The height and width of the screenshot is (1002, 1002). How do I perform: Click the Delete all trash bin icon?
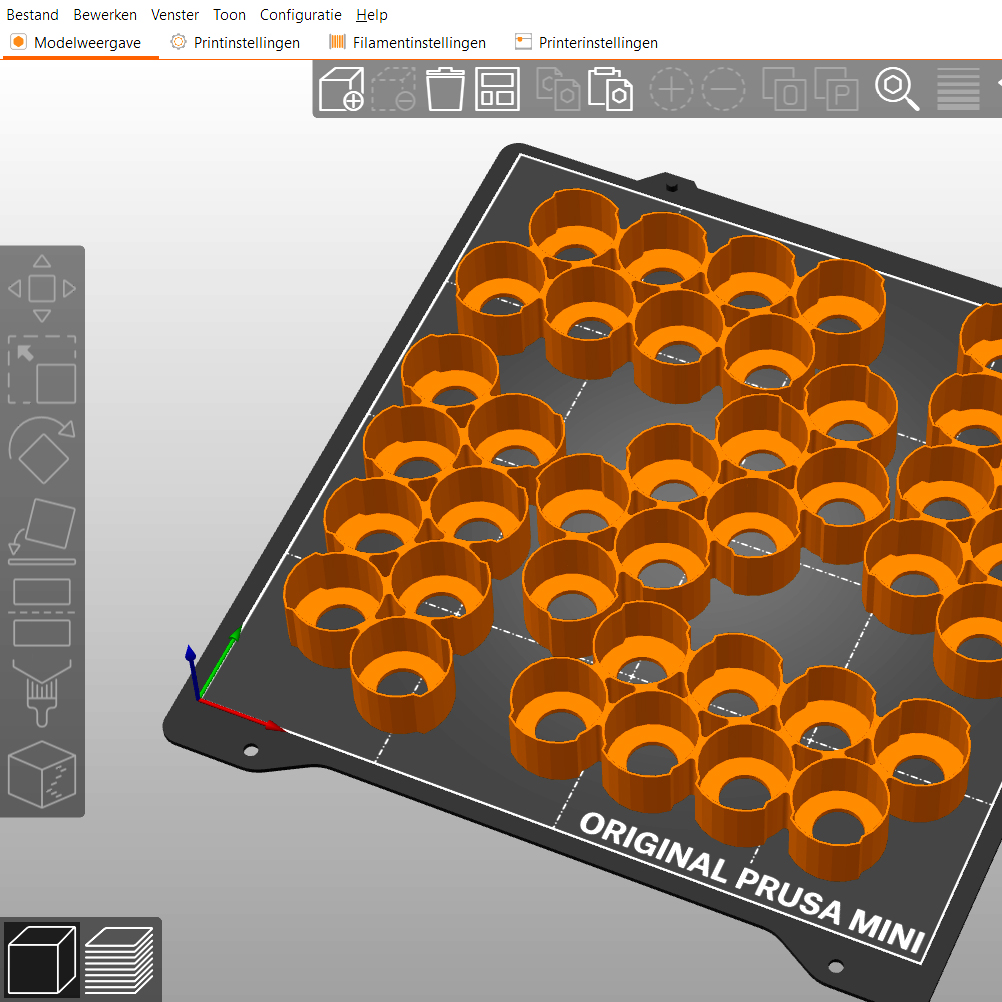coord(445,89)
